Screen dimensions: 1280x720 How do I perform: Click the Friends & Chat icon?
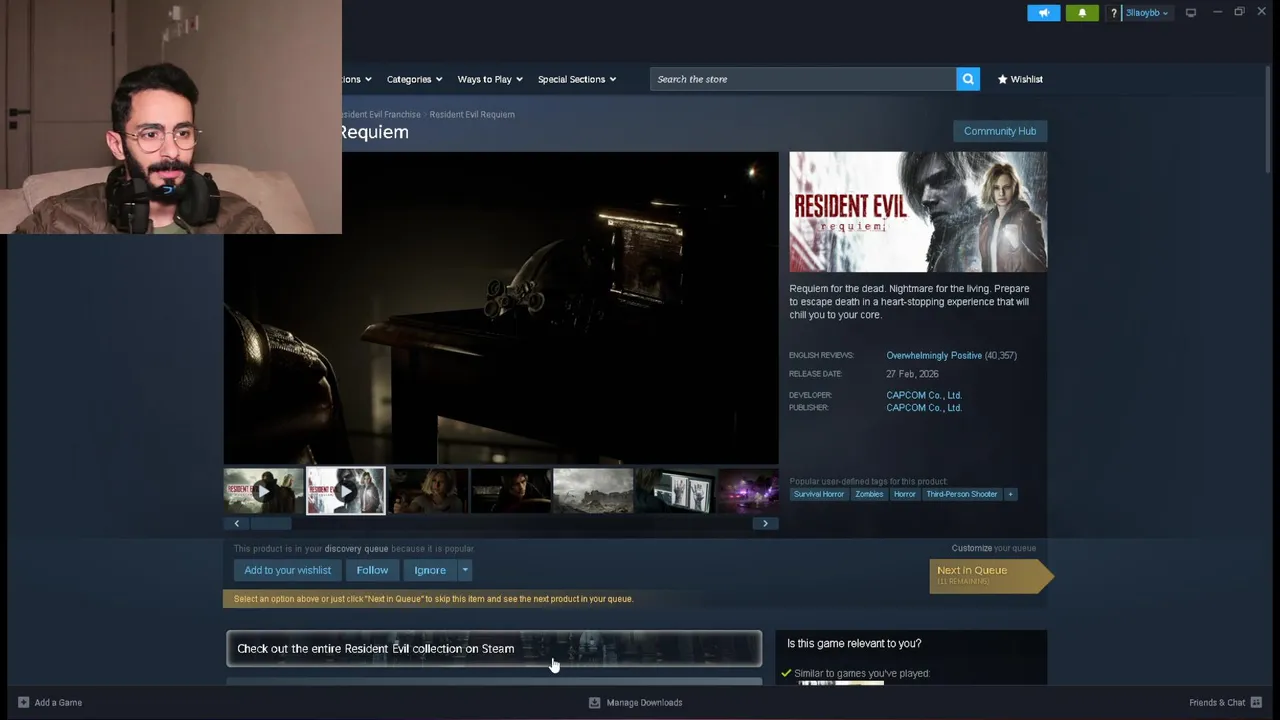click(1256, 702)
